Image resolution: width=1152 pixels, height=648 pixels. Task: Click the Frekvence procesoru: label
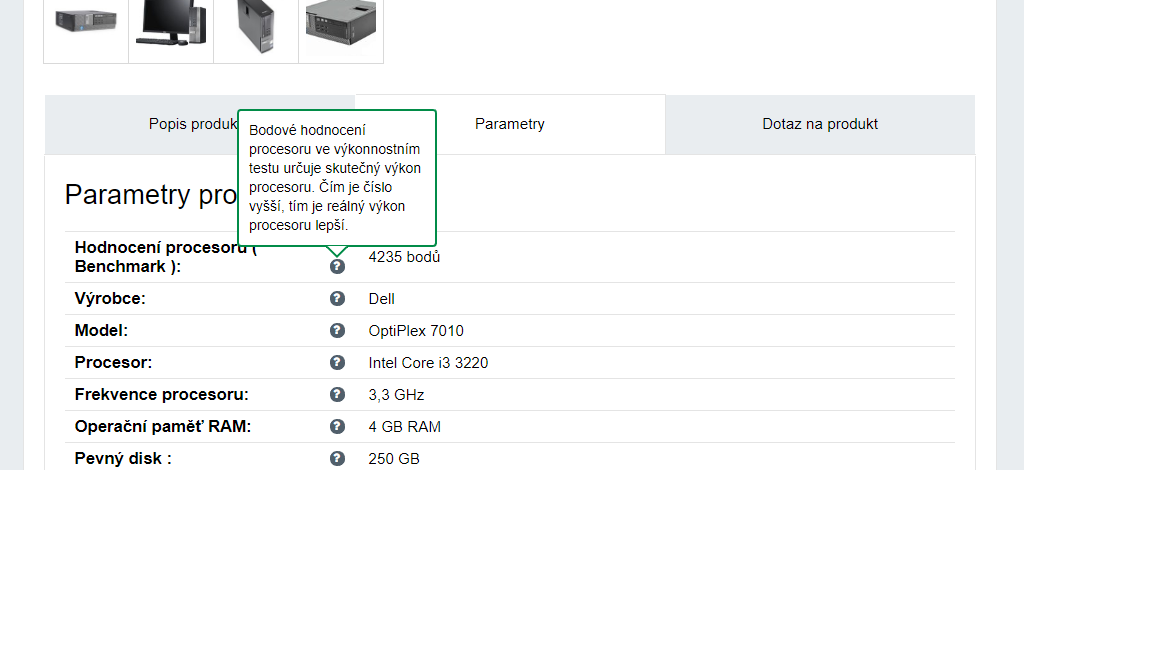tap(162, 395)
